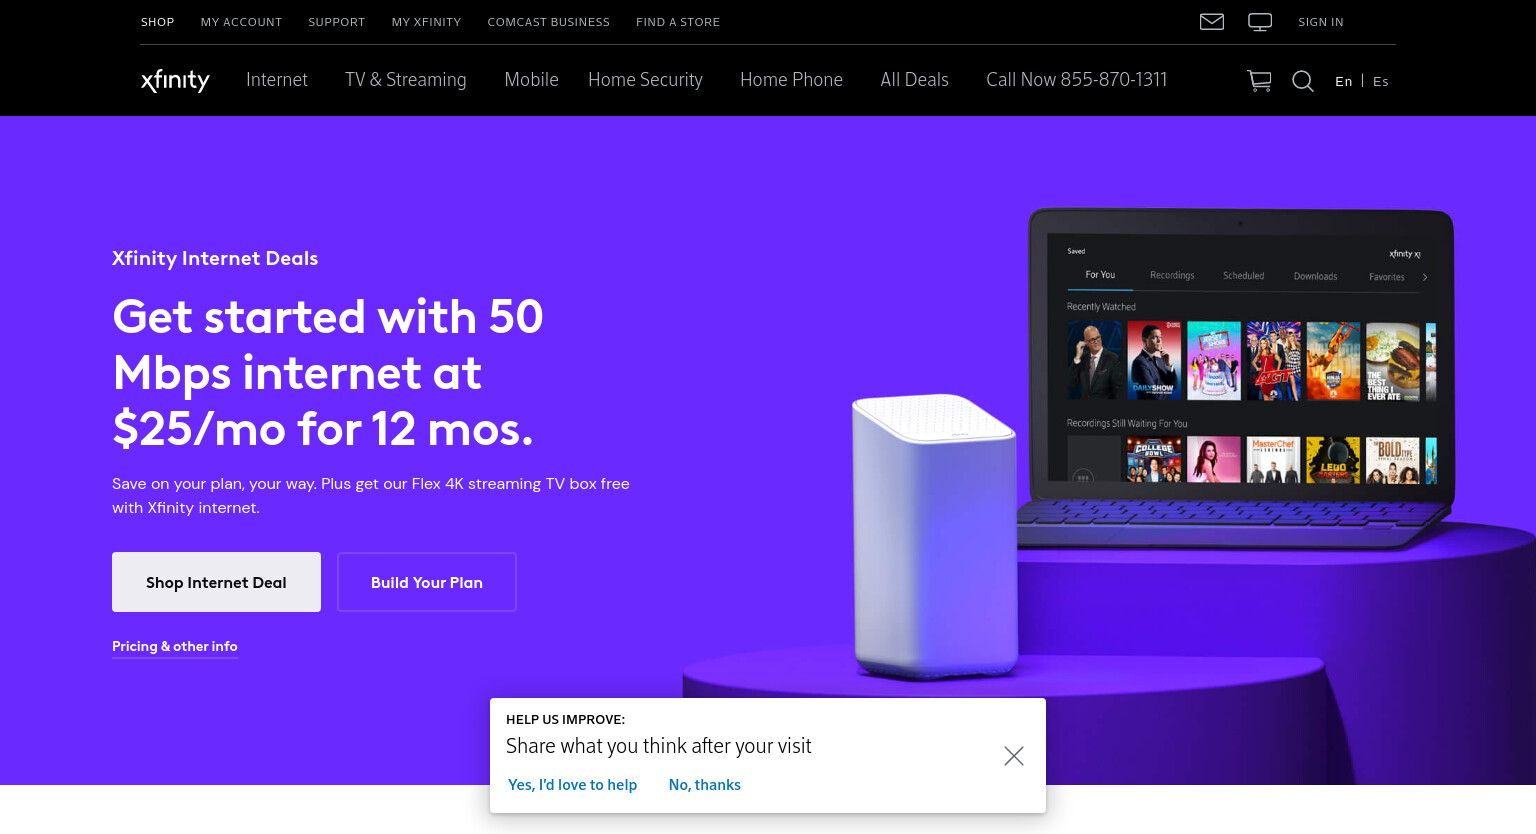Select the En language option
Image resolution: width=1536 pixels, height=834 pixels.
[1343, 81]
